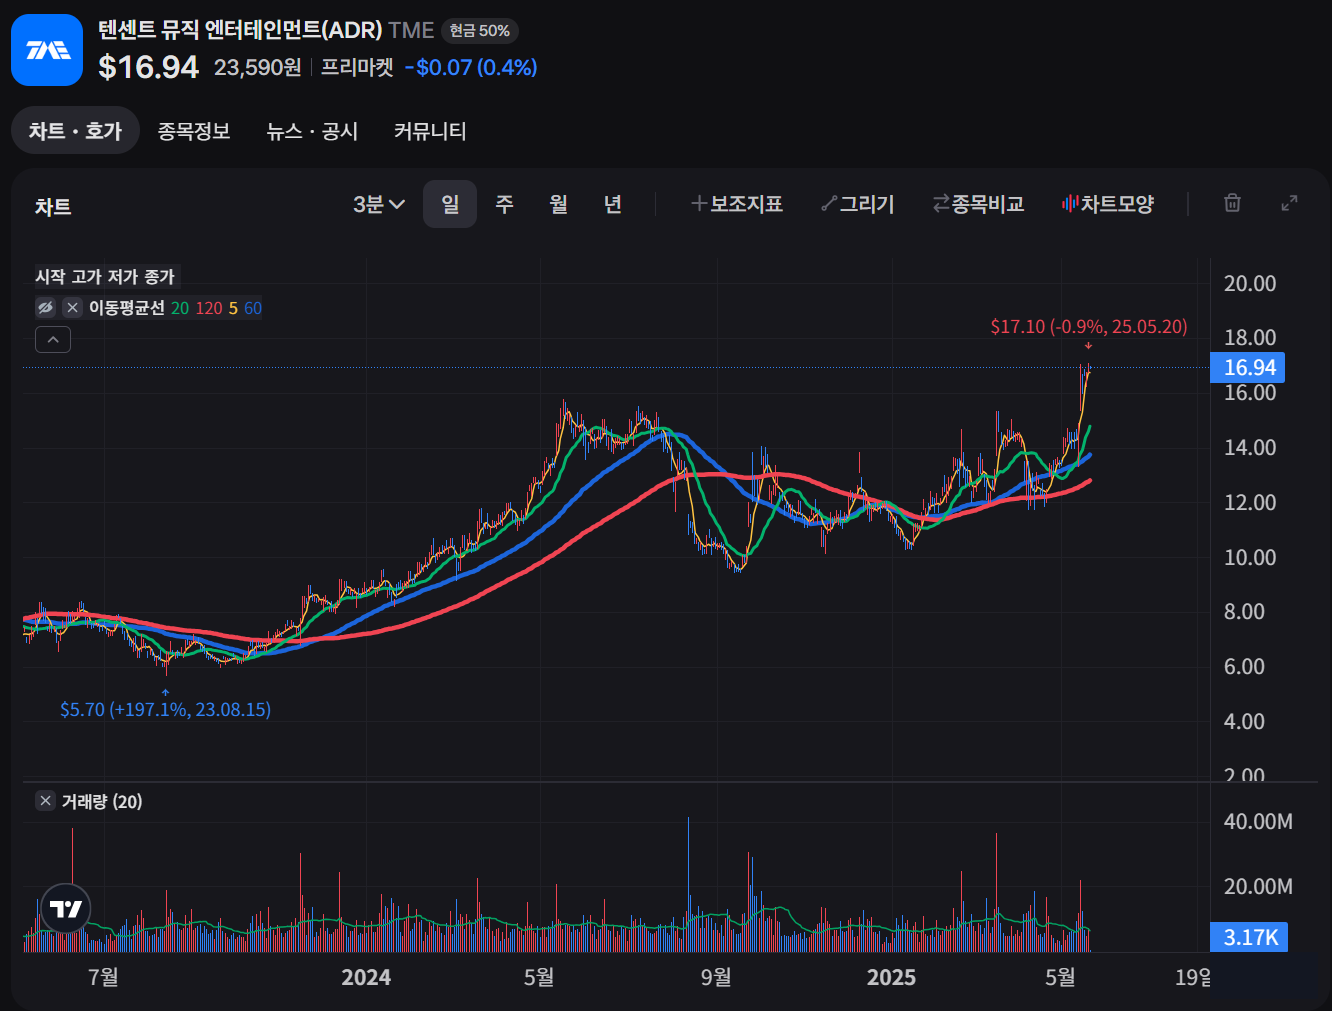The width and height of the screenshot is (1332, 1011).
Task: Select the 년 yearly interval
Action: (x=612, y=204)
